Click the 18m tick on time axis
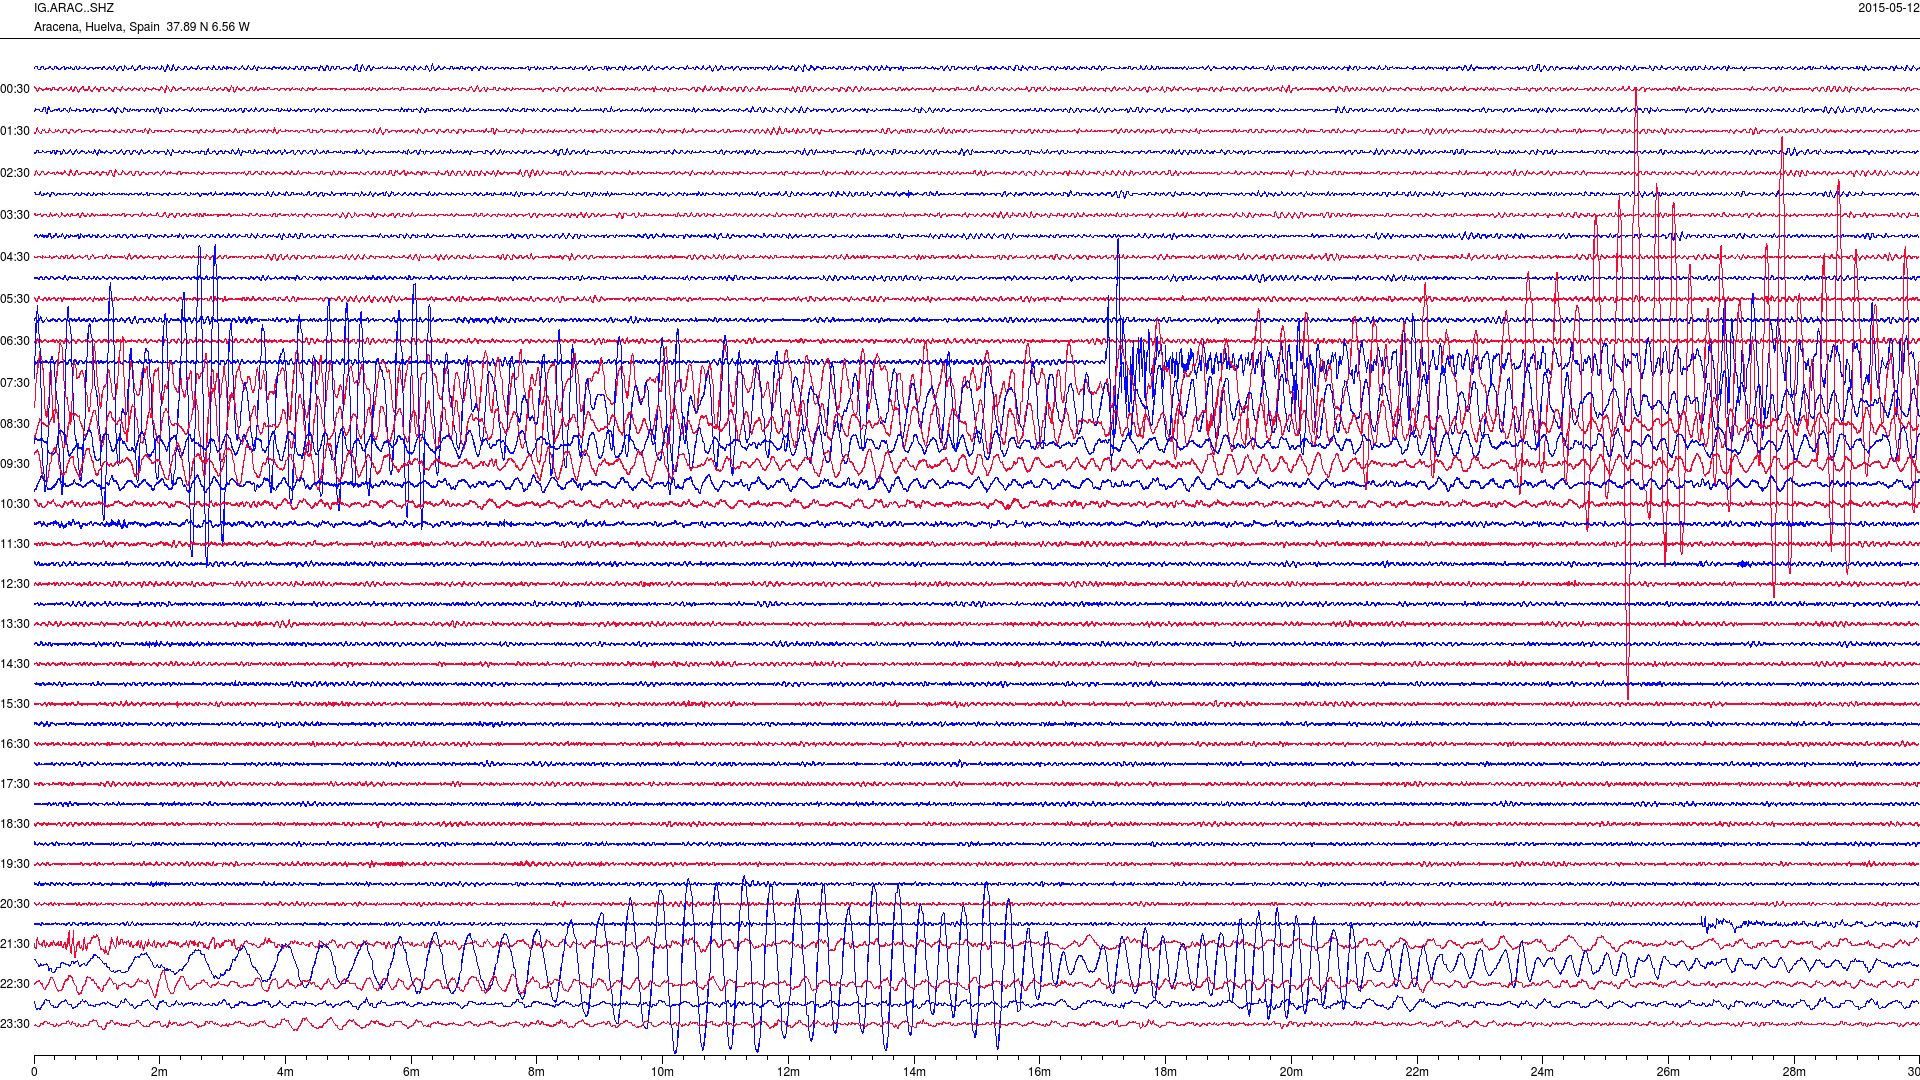Screen dimensions: 1920x1080 click(x=1165, y=1072)
